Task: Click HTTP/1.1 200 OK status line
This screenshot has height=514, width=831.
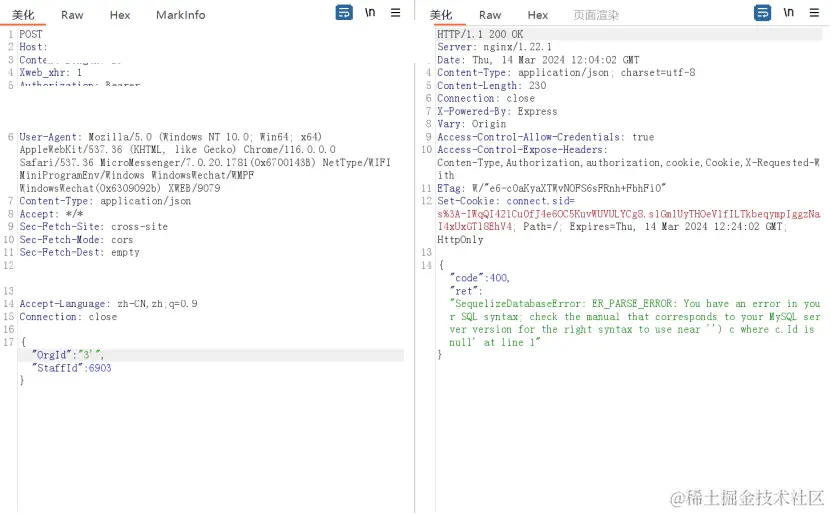Action: [x=480, y=34]
